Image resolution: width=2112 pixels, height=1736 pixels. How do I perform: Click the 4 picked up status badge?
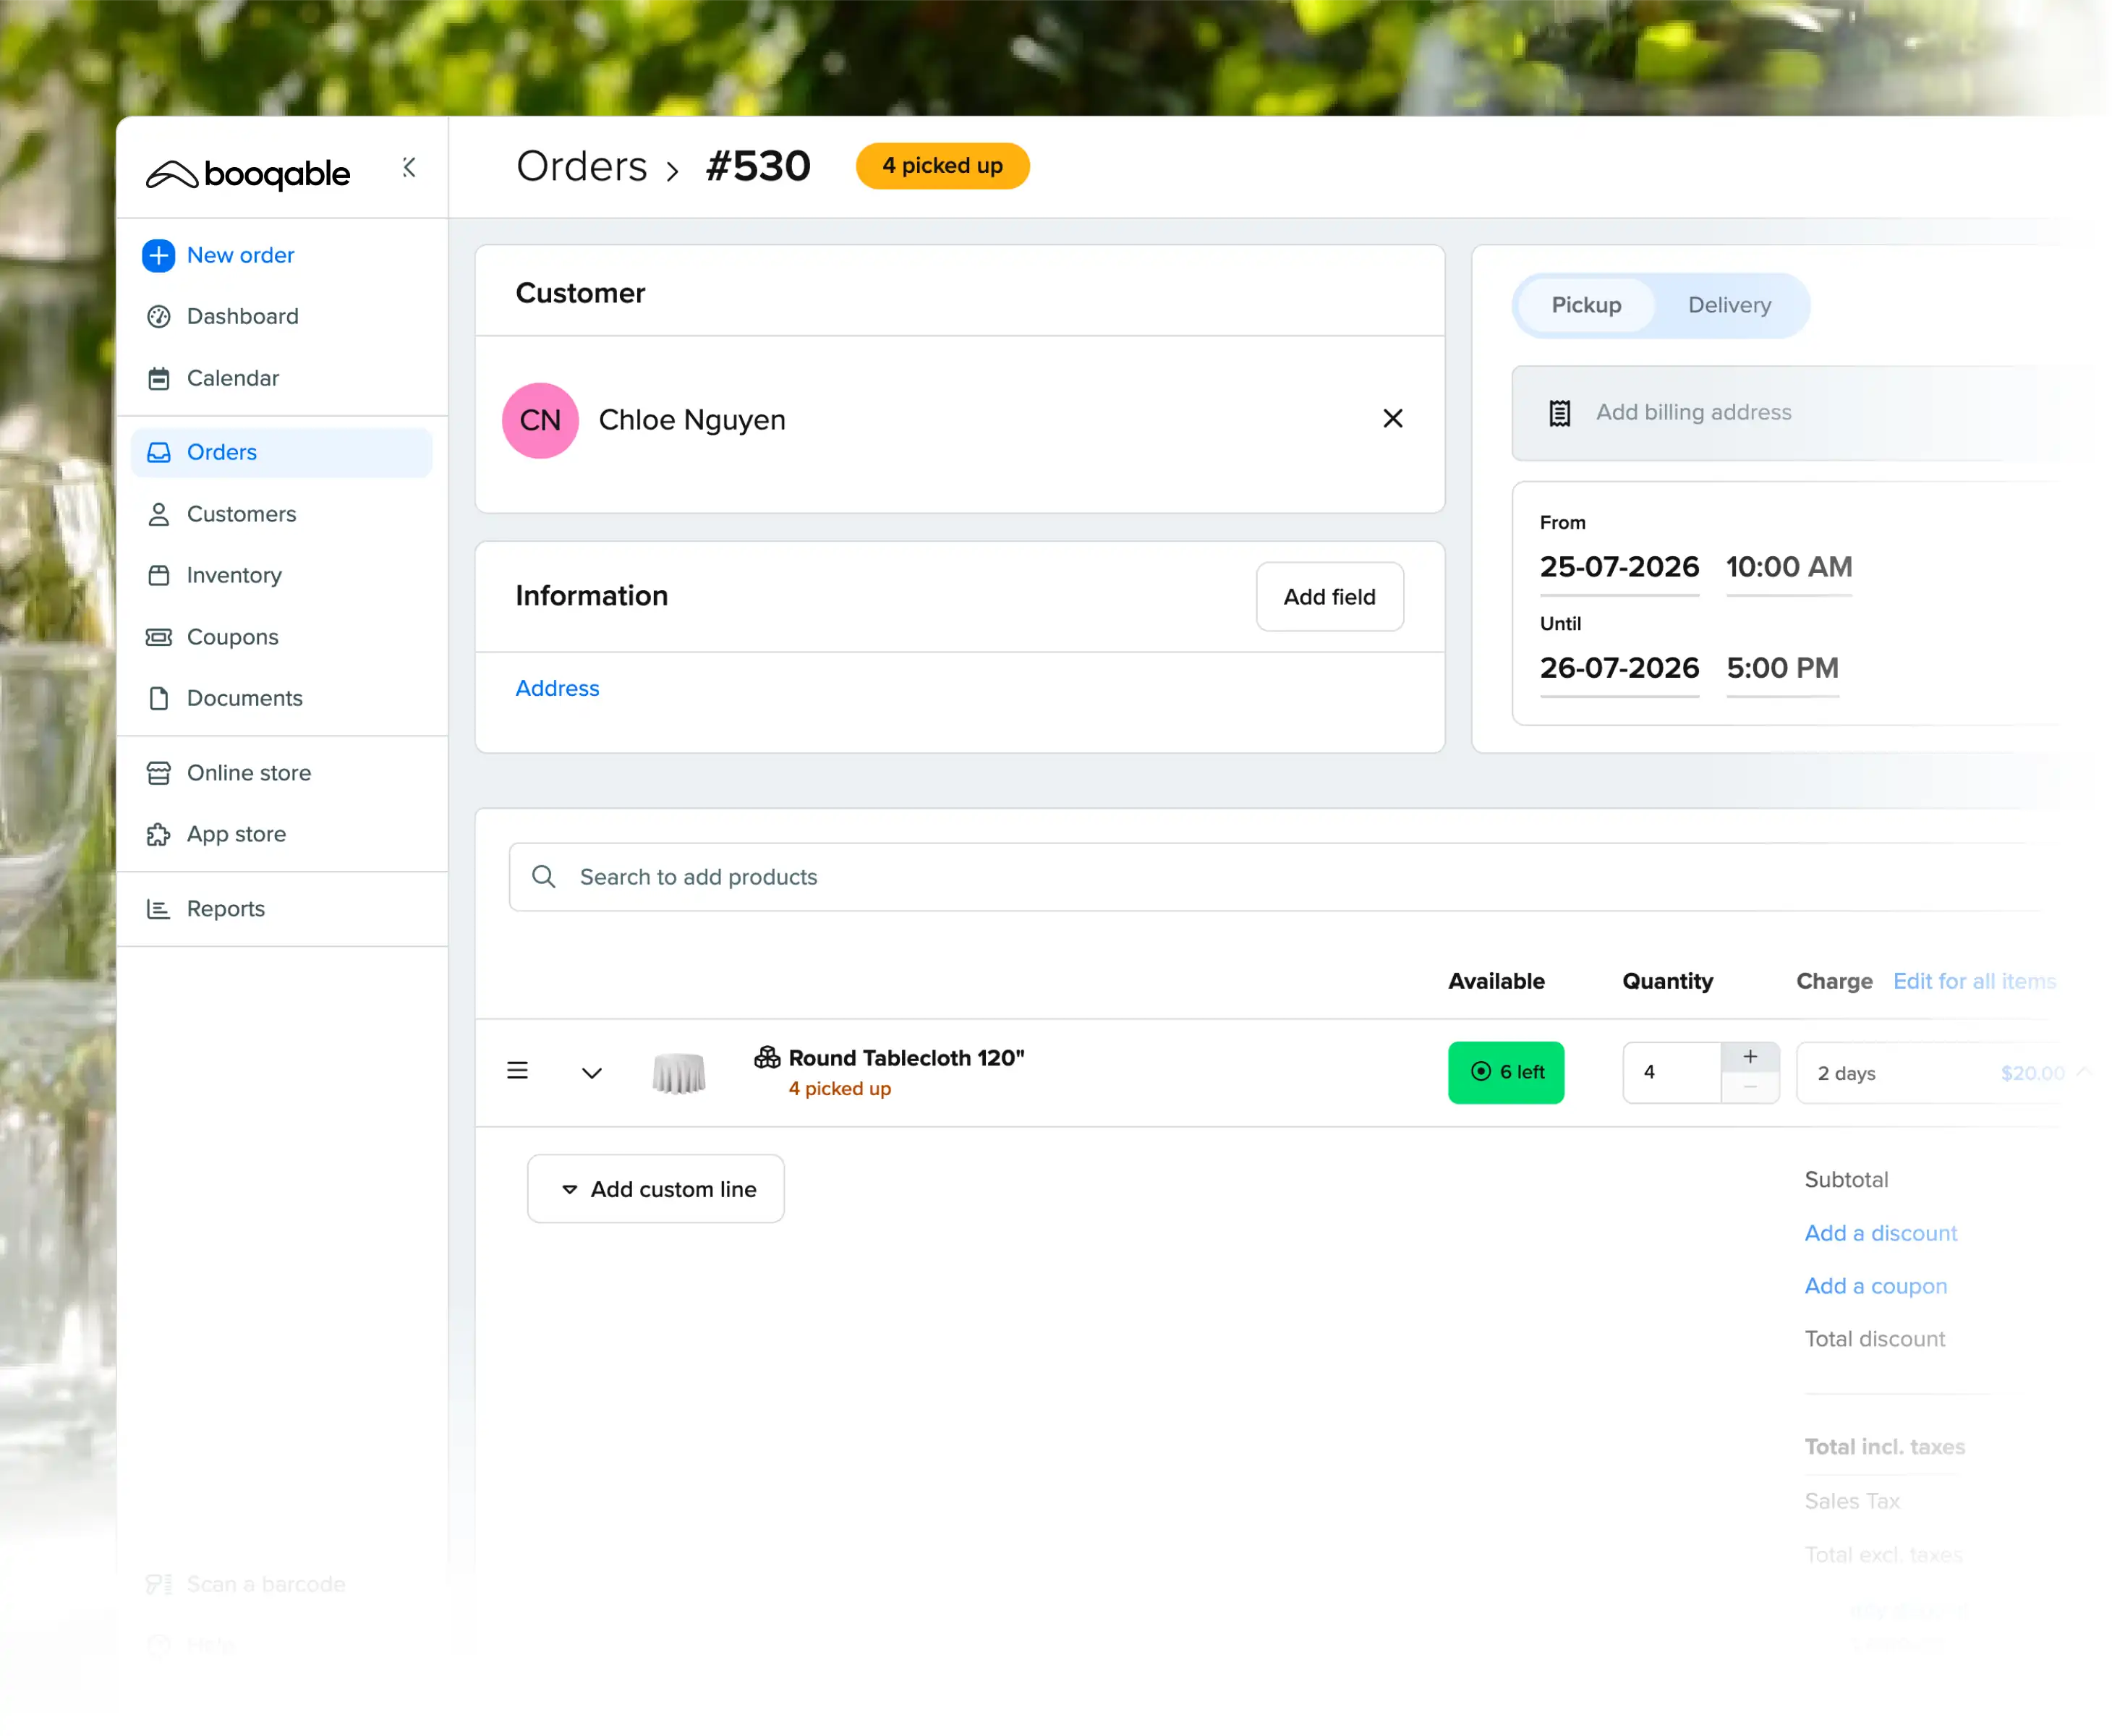tap(942, 166)
